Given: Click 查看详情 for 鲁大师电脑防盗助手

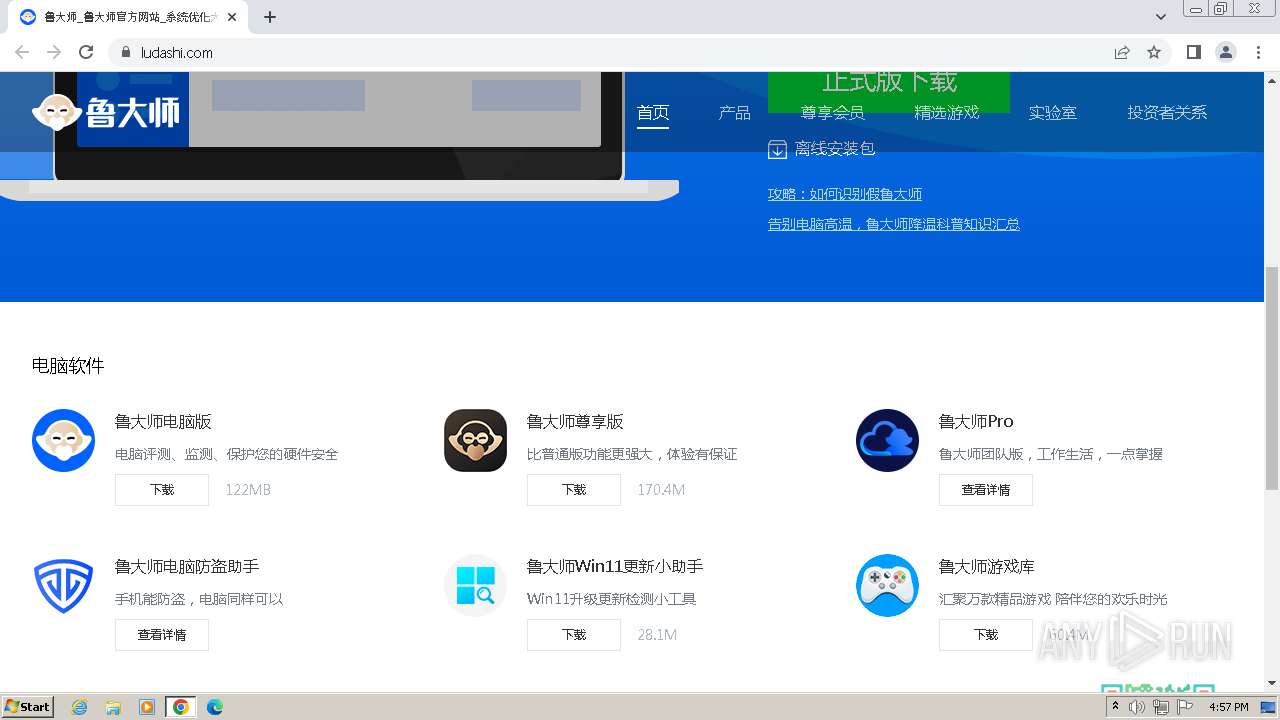Looking at the screenshot, I should click(x=162, y=635).
